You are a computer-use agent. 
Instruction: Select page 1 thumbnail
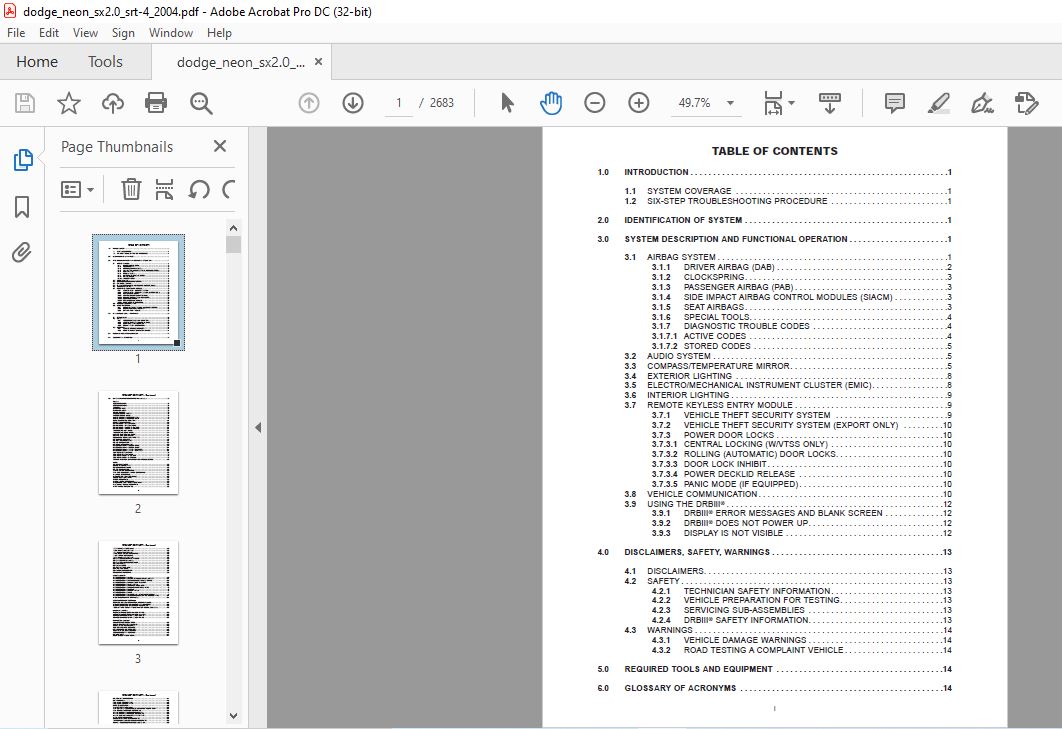[x=138, y=293]
